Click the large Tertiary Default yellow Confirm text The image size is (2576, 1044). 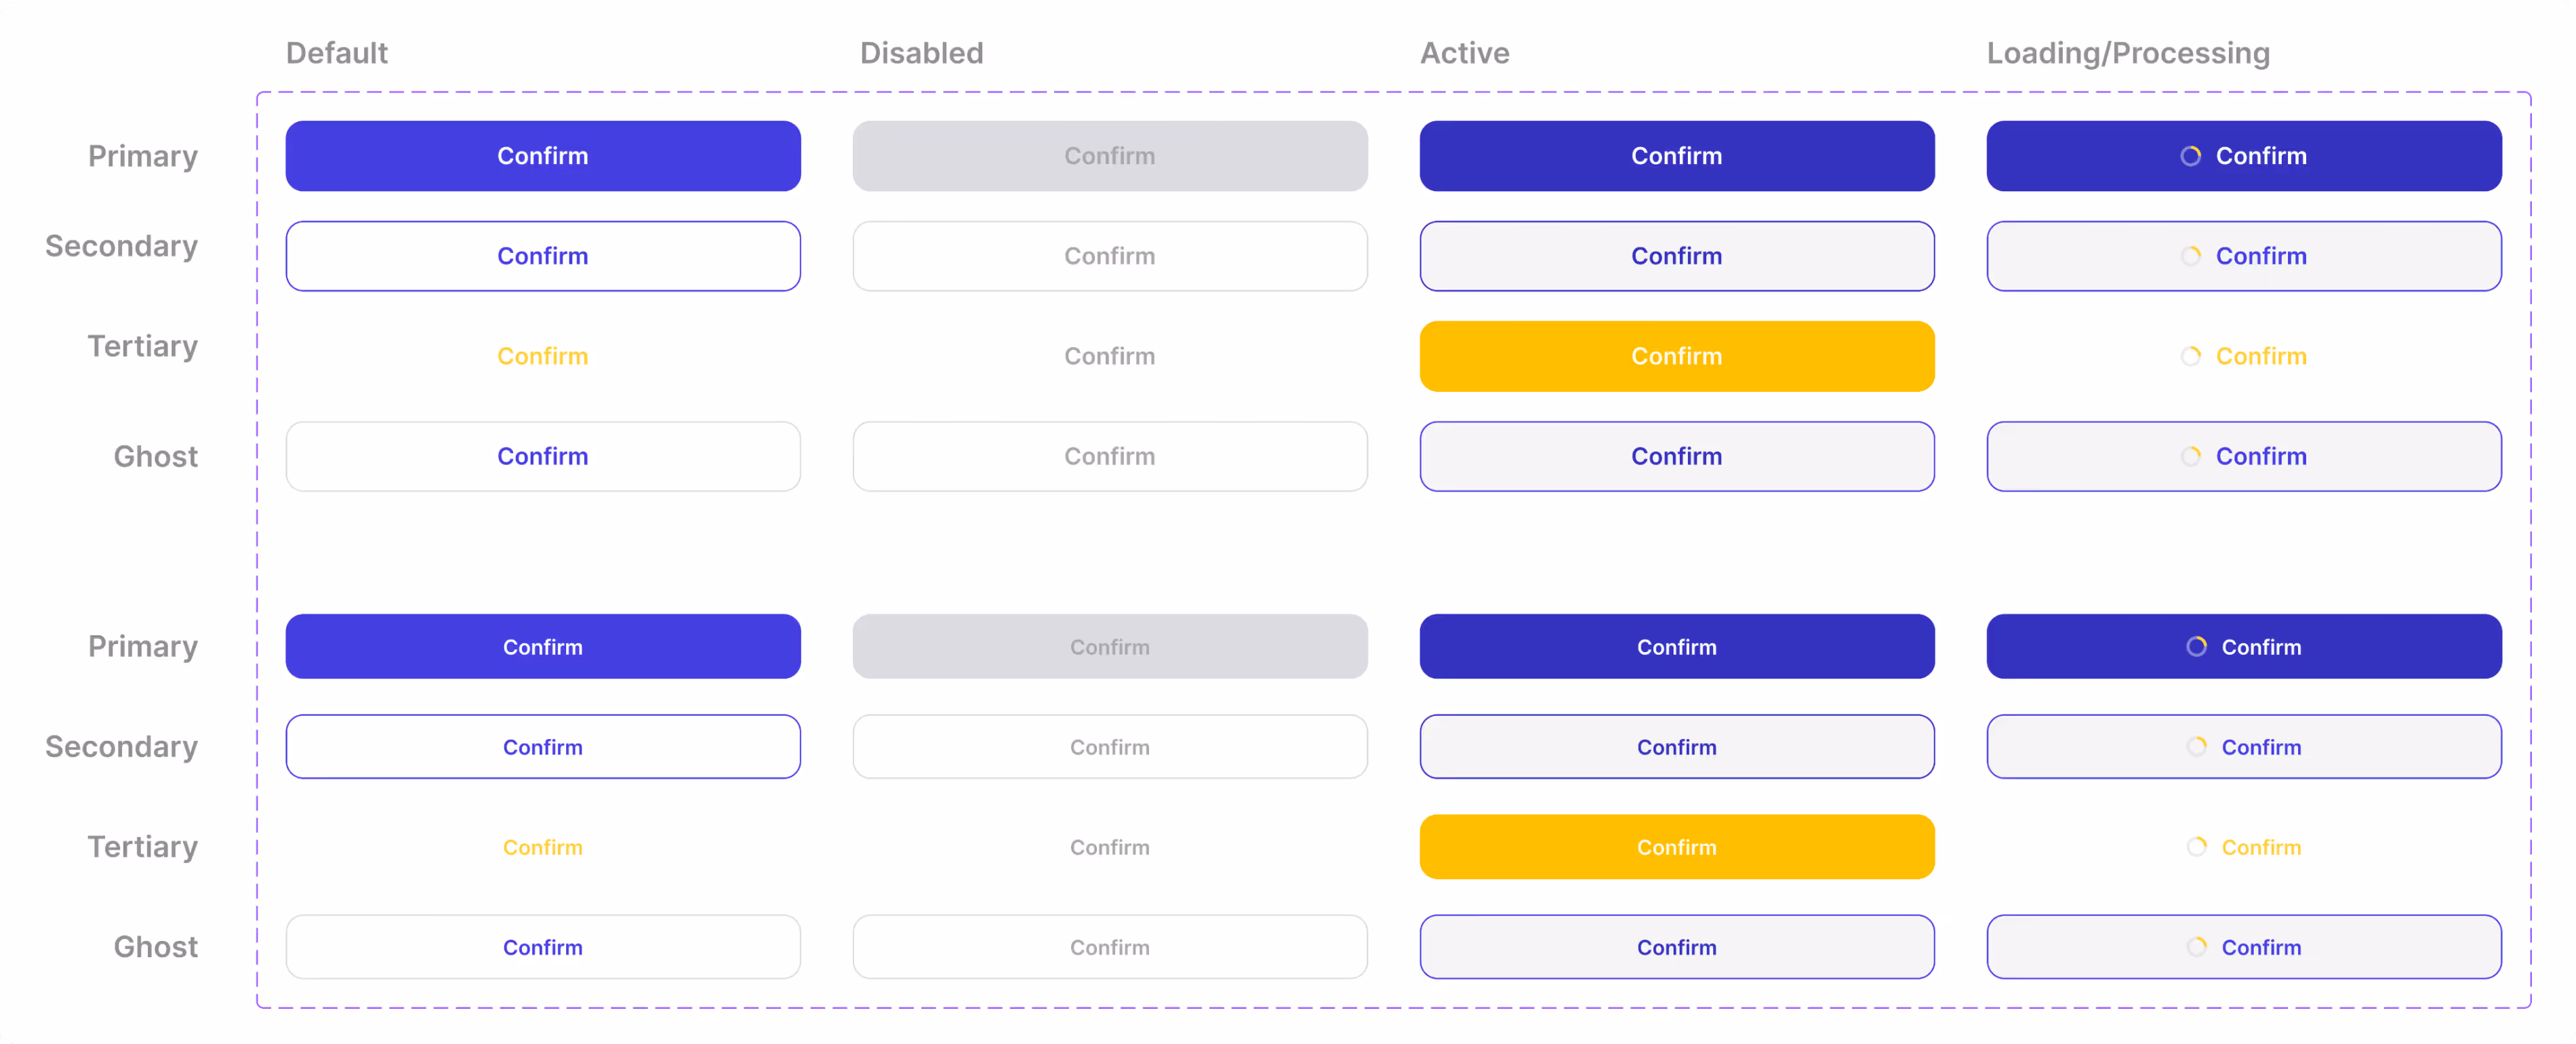click(543, 356)
